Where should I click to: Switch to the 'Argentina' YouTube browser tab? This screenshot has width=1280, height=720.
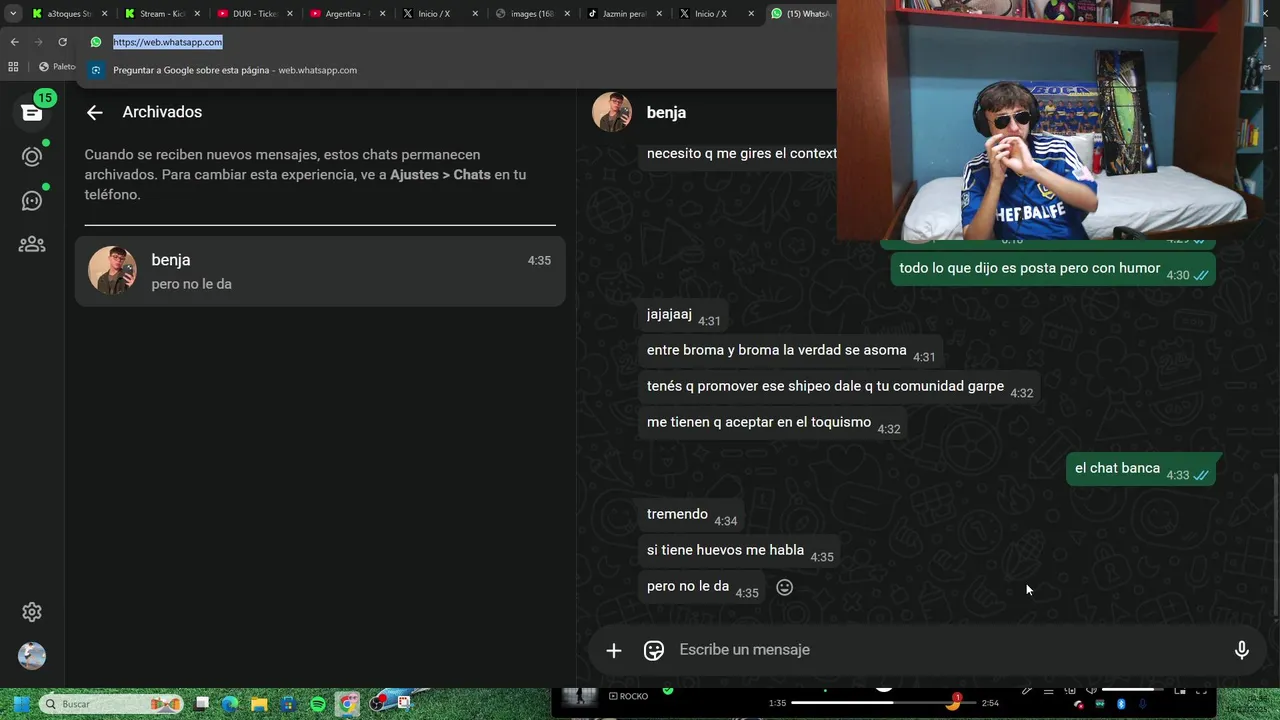[x=348, y=14]
